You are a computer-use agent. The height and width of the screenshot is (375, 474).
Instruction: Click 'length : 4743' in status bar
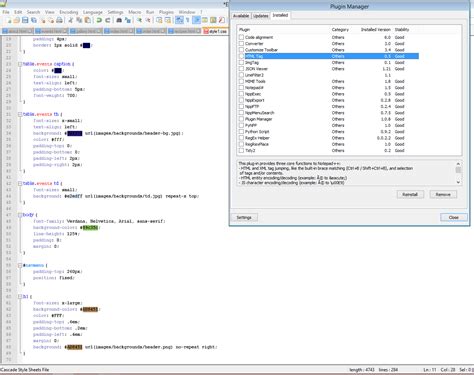(362, 370)
